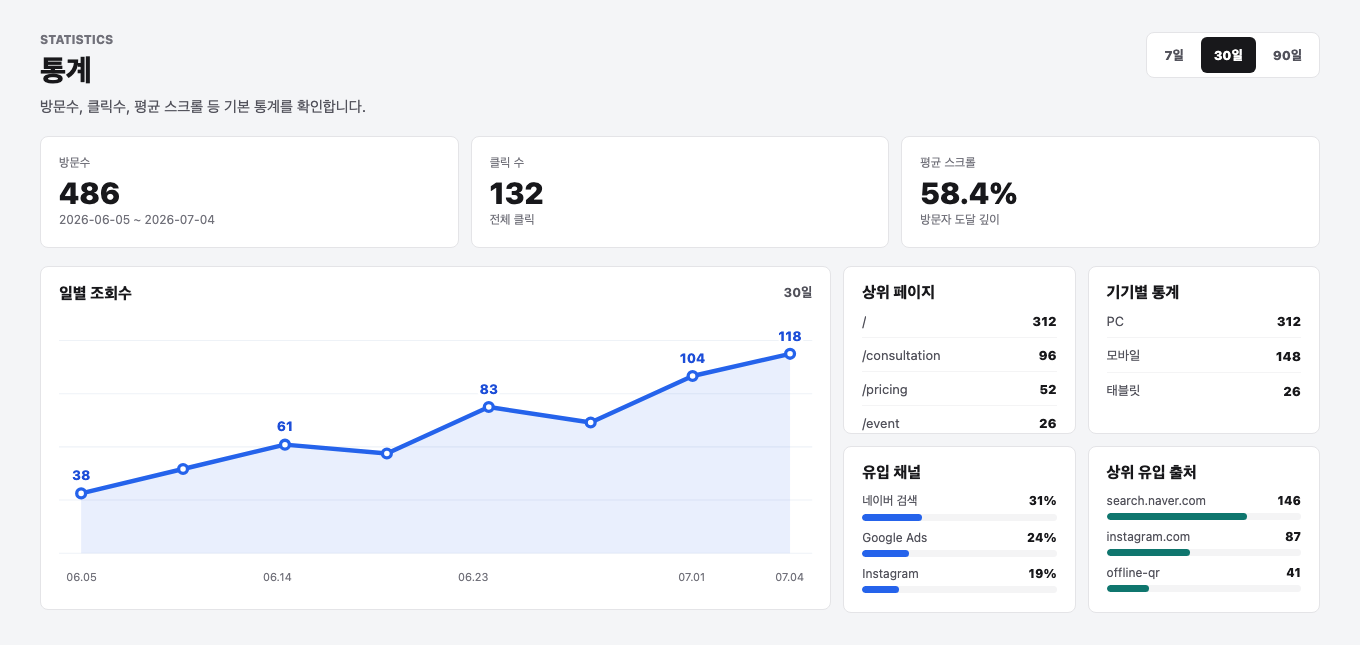Click the chart data point labeled 83
Image resolution: width=1360 pixels, height=645 pixels.
tap(488, 407)
